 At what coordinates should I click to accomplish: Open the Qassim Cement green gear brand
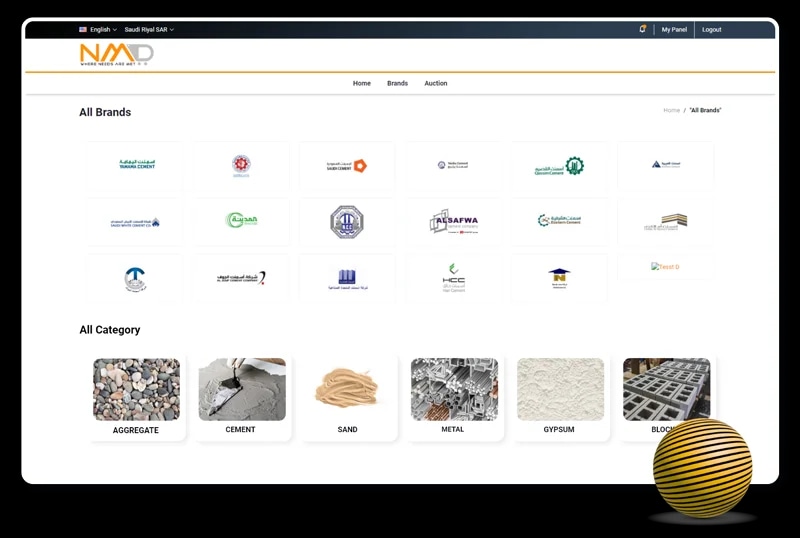point(559,166)
